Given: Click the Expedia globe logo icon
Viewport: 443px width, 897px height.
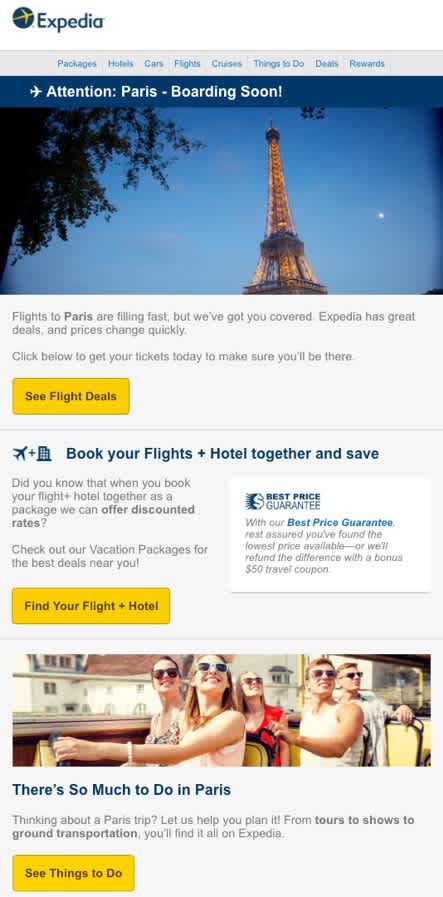Looking at the screenshot, I should (23, 18).
